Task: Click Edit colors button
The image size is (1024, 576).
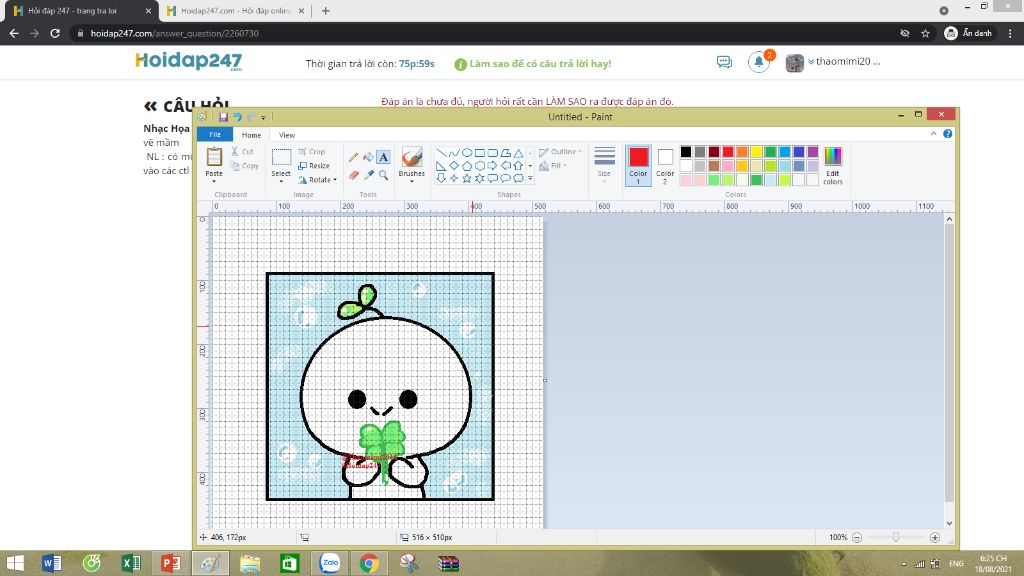Action: (833, 166)
